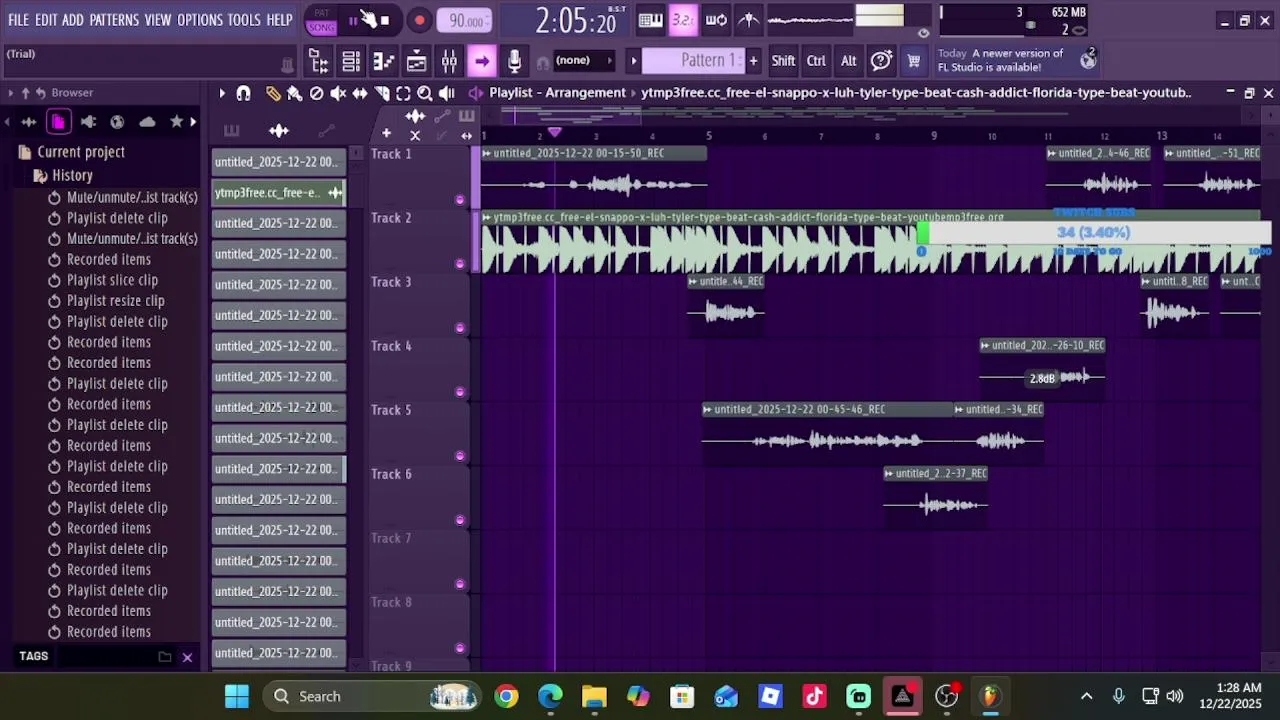This screenshot has width=1280, height=720.
Task: Select the Mute tool speaker icon
Action: point(338,93)
